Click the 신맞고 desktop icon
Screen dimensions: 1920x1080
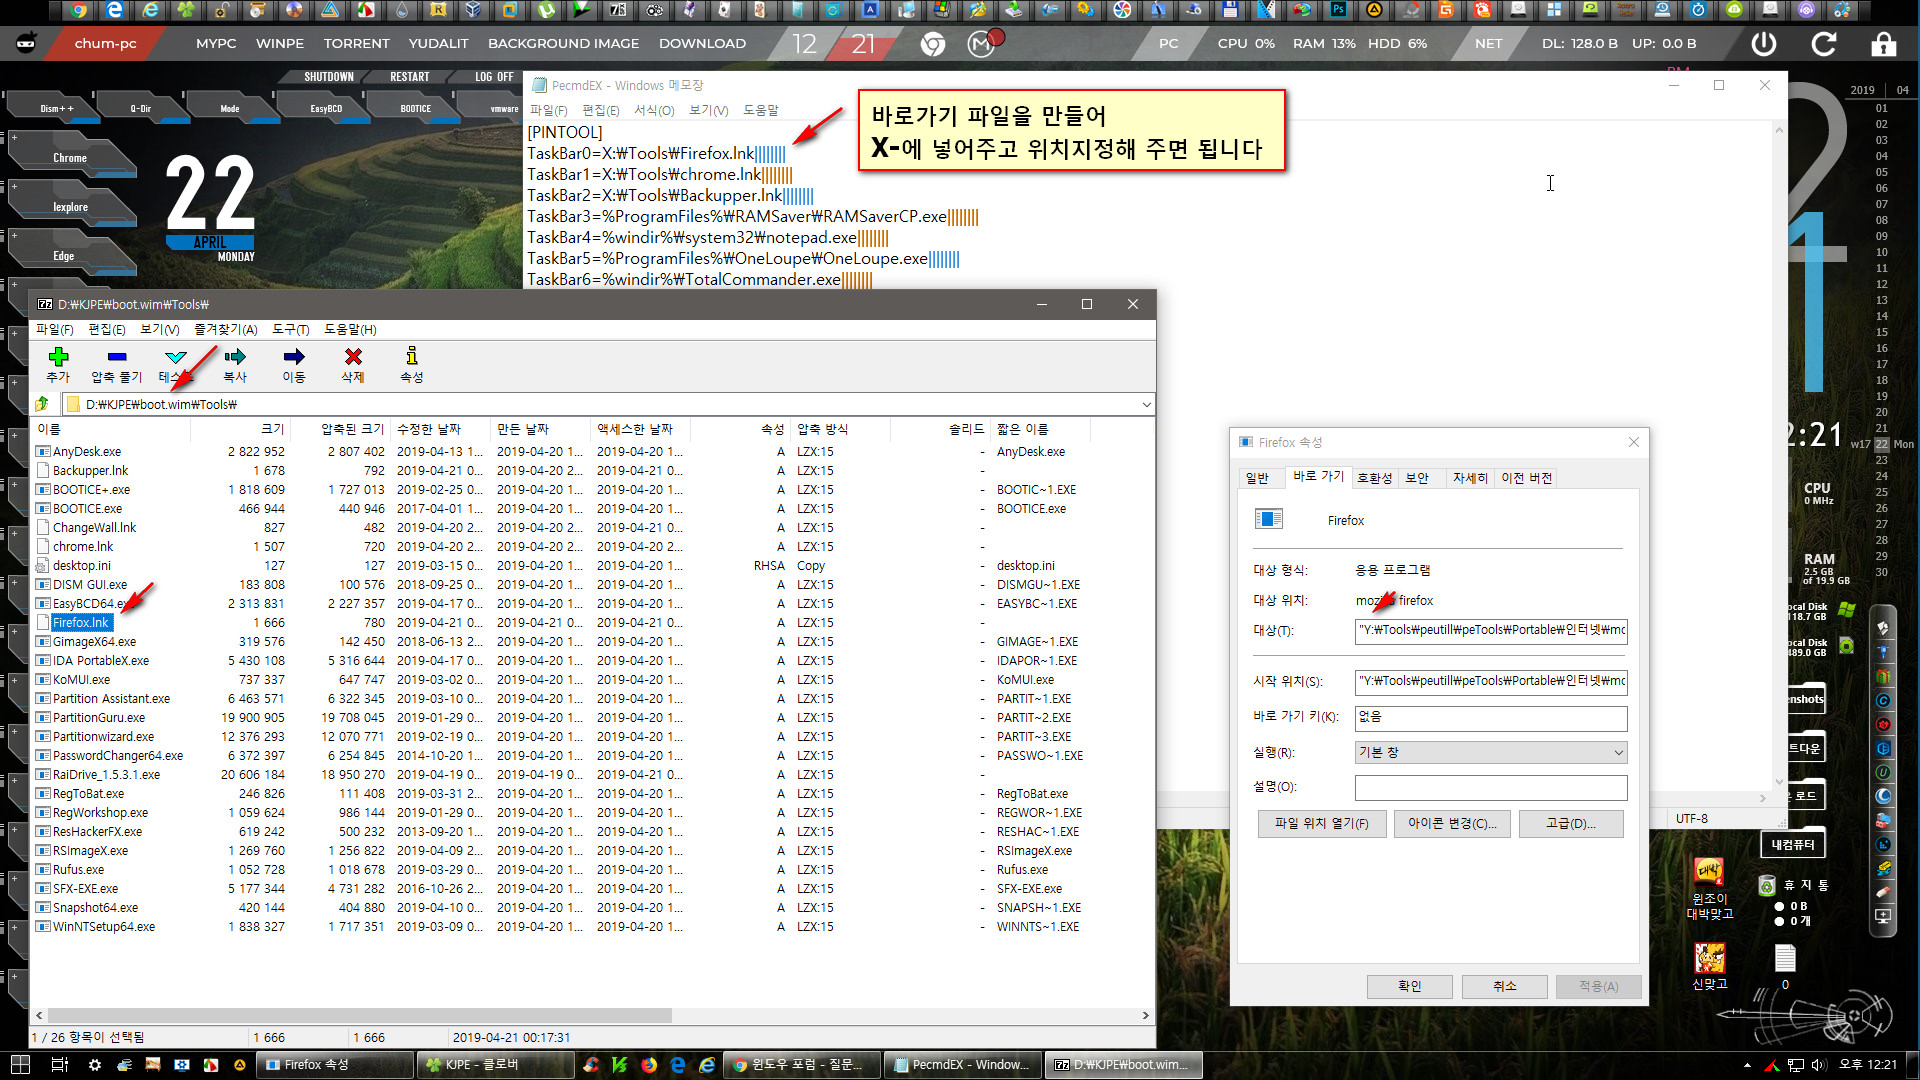point(1710,966)
